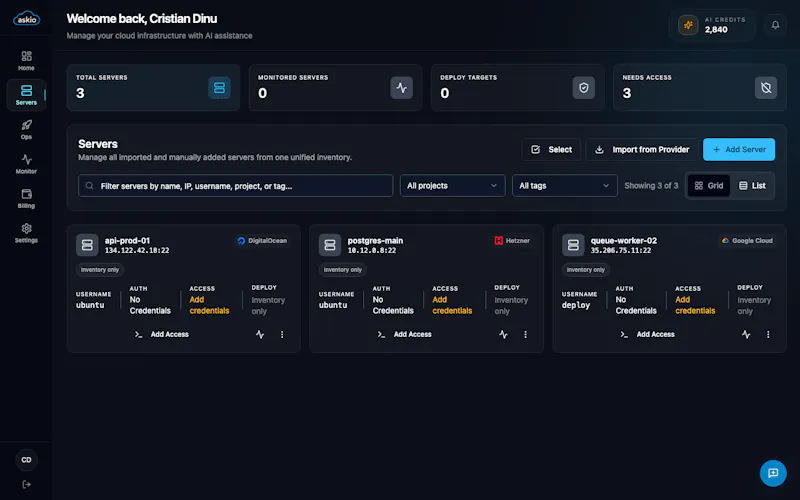The height and width of the screenshot is (500, 800).
Task: Open the Billing sidebar section
Action: click(x=26, y=198)
